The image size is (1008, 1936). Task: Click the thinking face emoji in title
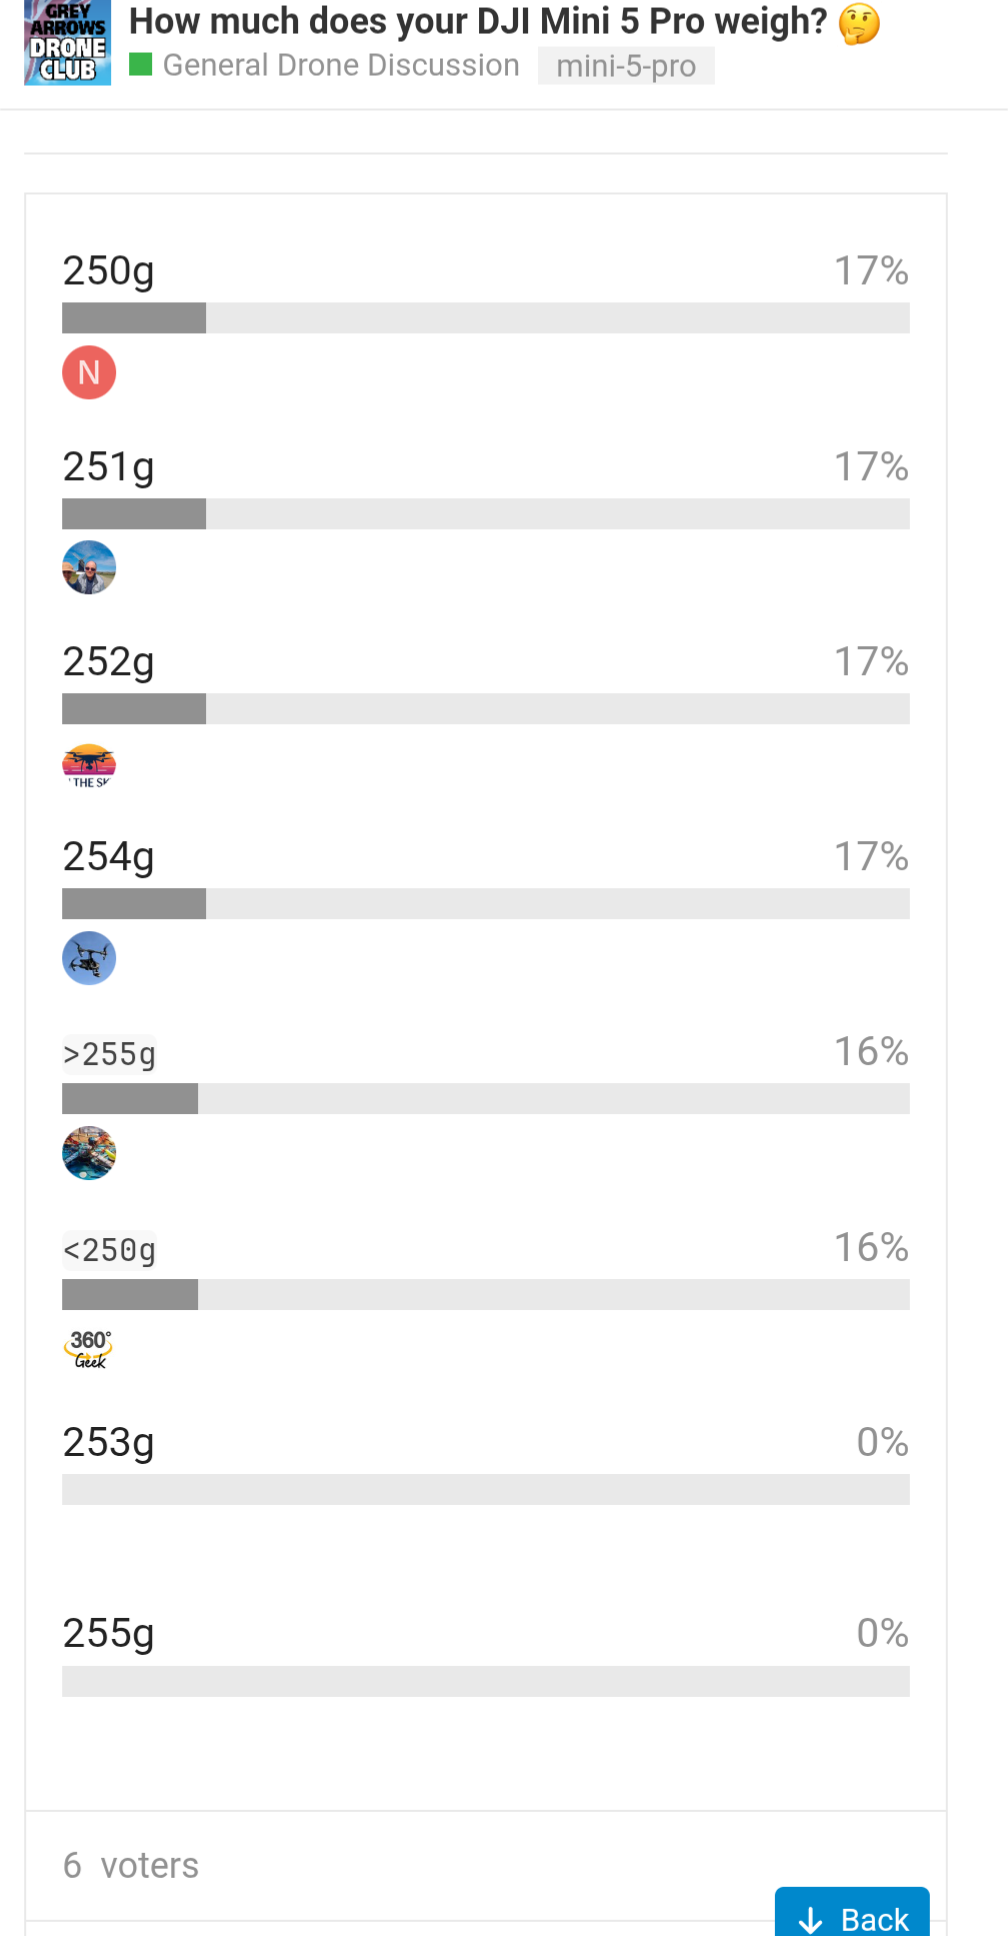point(859,23)
